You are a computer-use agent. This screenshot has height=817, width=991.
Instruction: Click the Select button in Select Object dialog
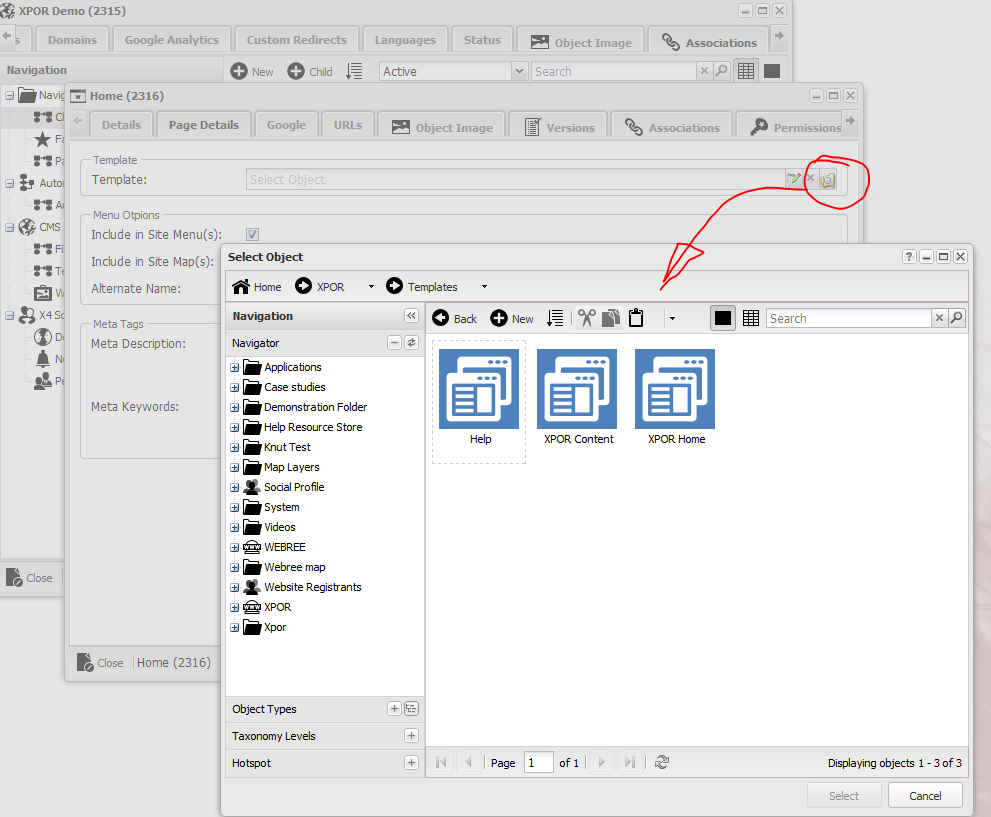click(x=844, y=796)
